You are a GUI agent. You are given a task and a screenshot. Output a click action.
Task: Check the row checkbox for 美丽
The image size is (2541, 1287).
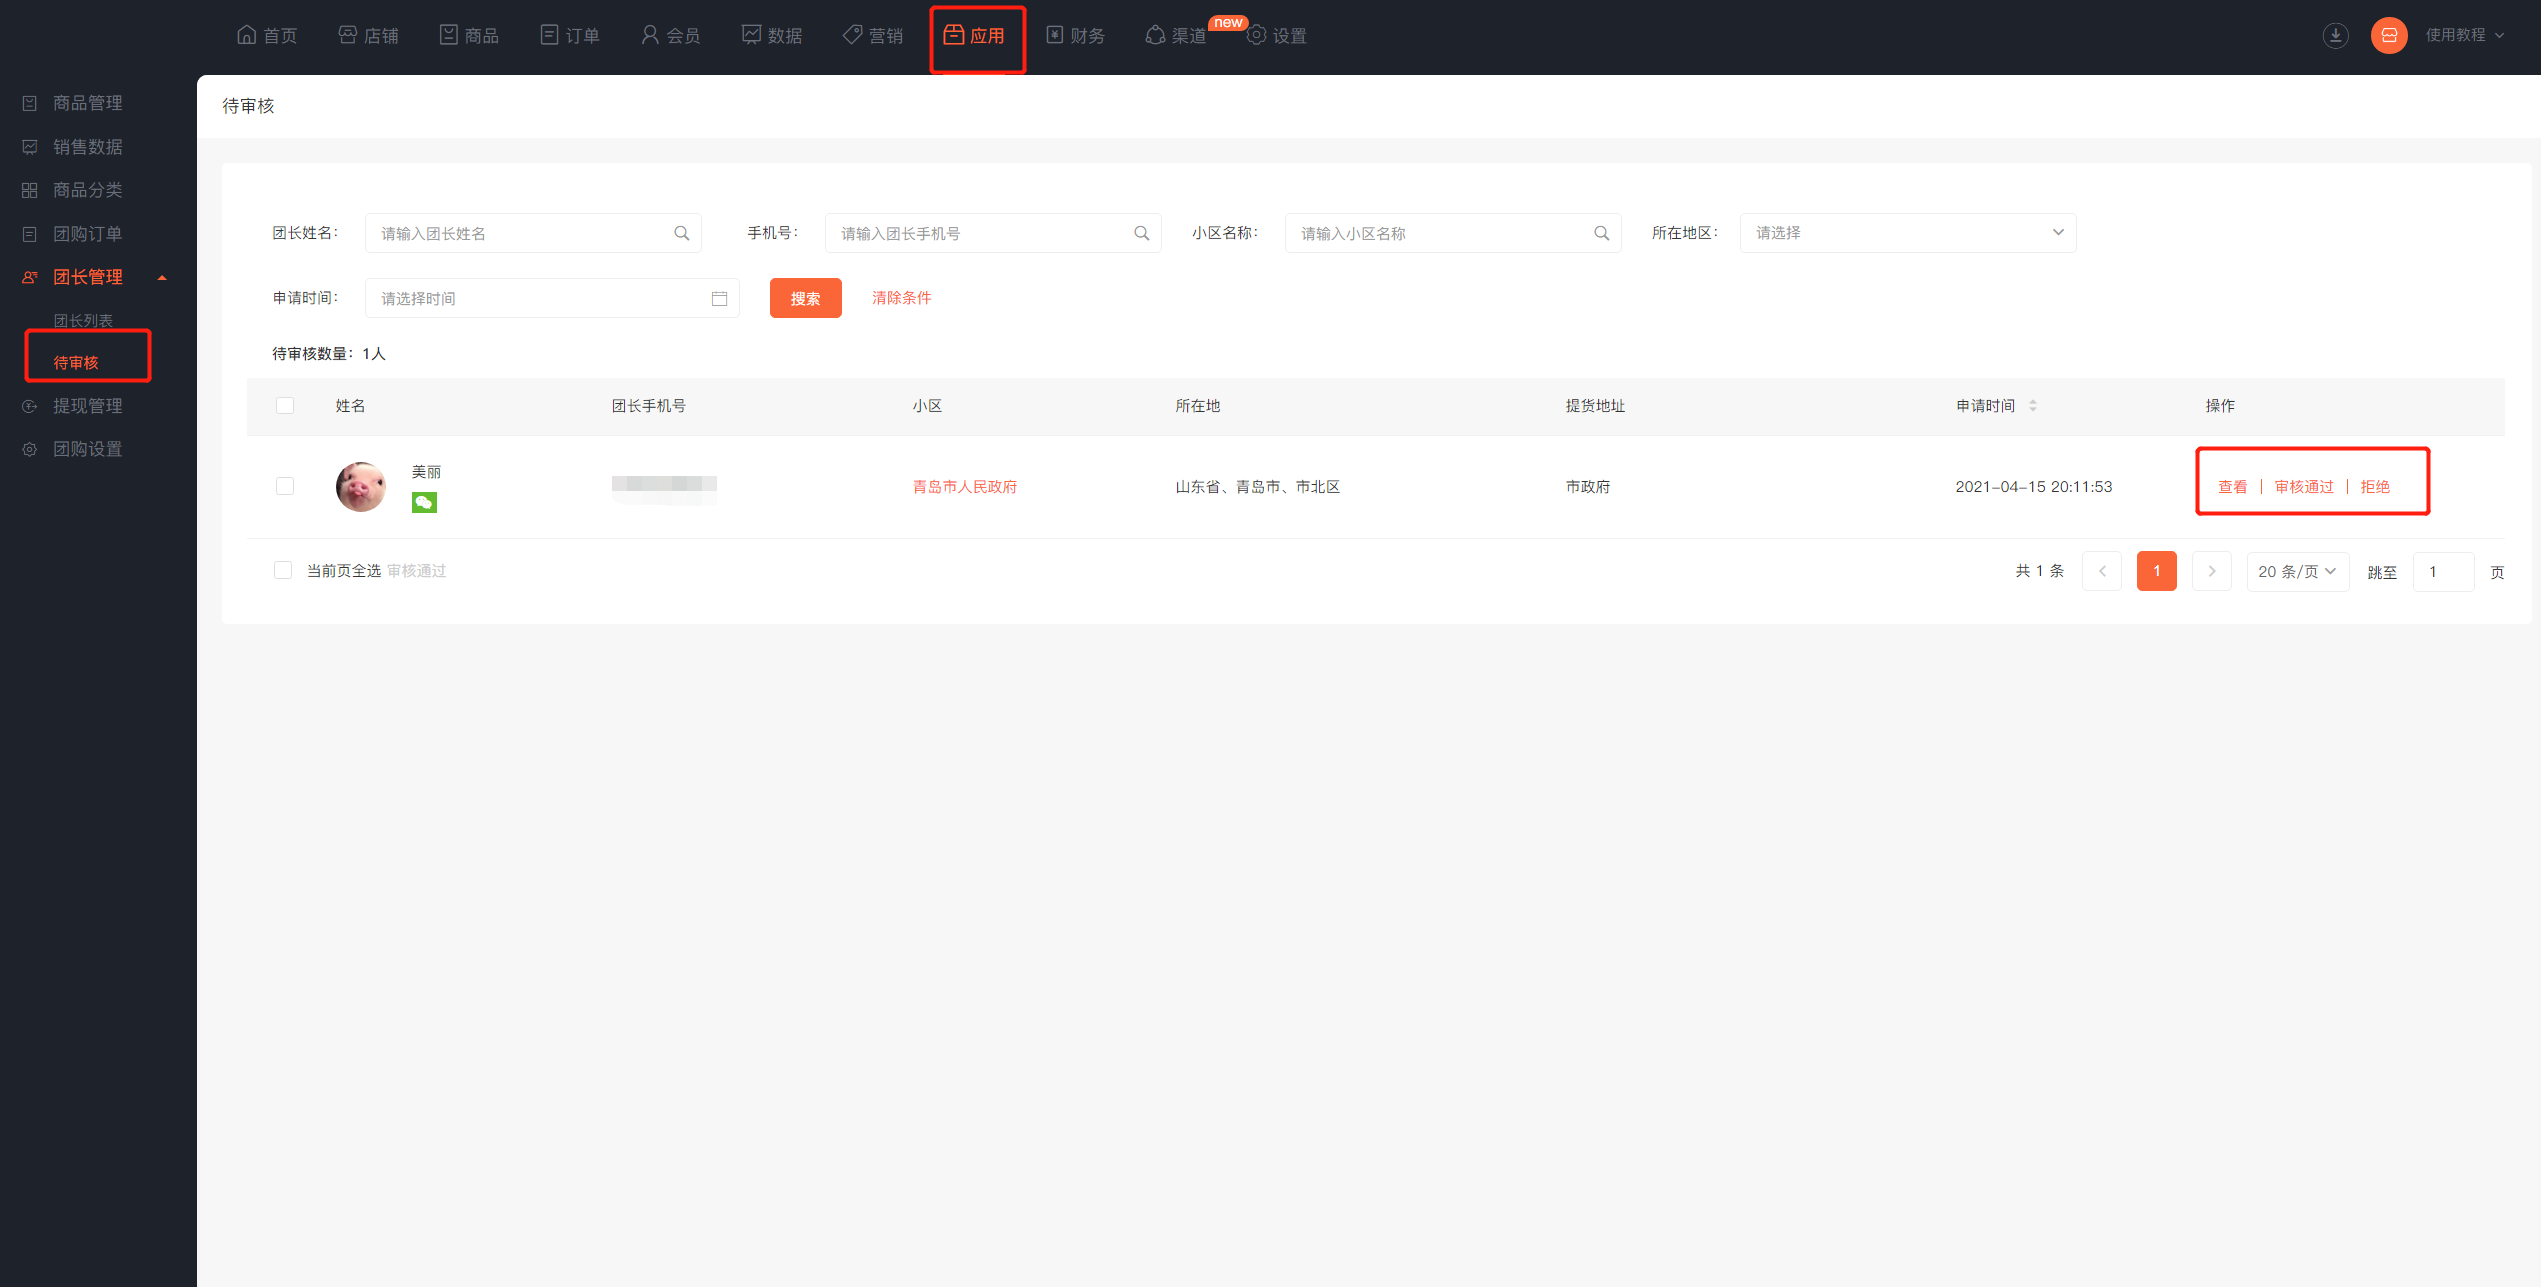[x=285, y=486]
